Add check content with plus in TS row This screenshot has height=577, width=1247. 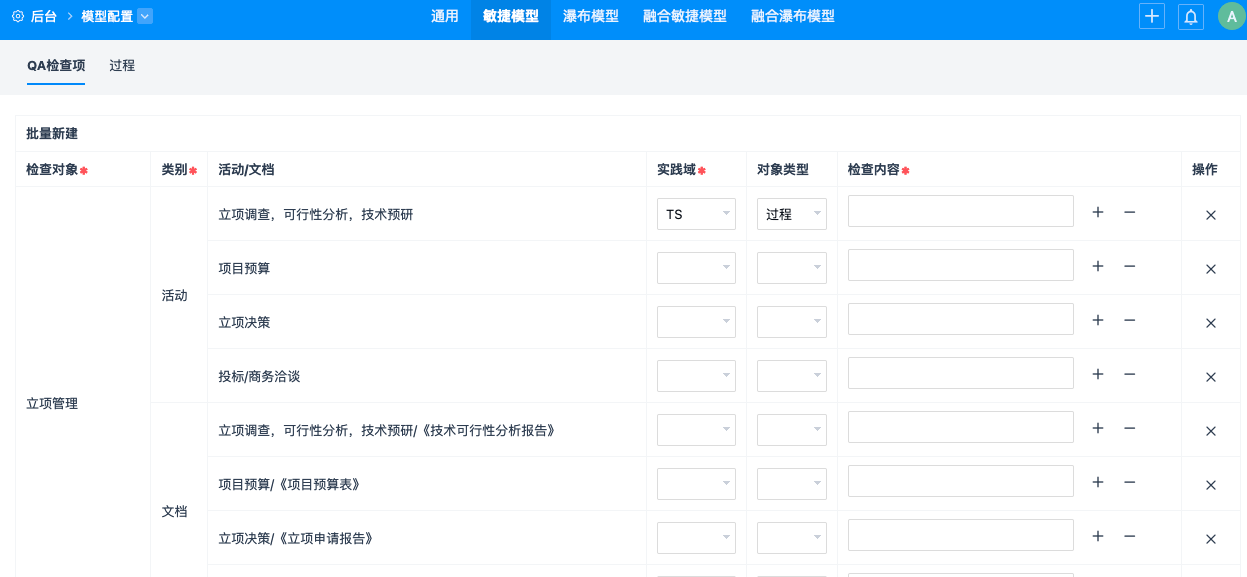1097,212
